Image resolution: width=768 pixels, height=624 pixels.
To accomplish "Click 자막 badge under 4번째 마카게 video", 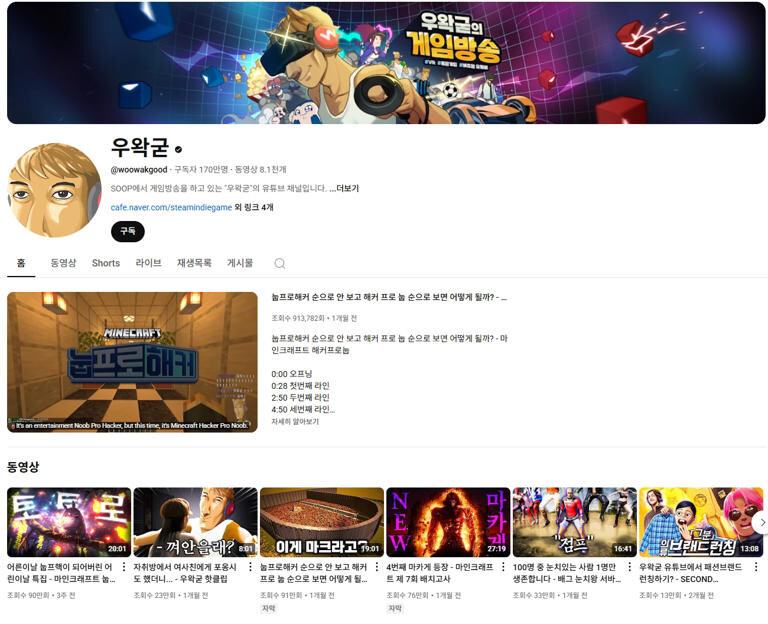I will click(395, 608).
